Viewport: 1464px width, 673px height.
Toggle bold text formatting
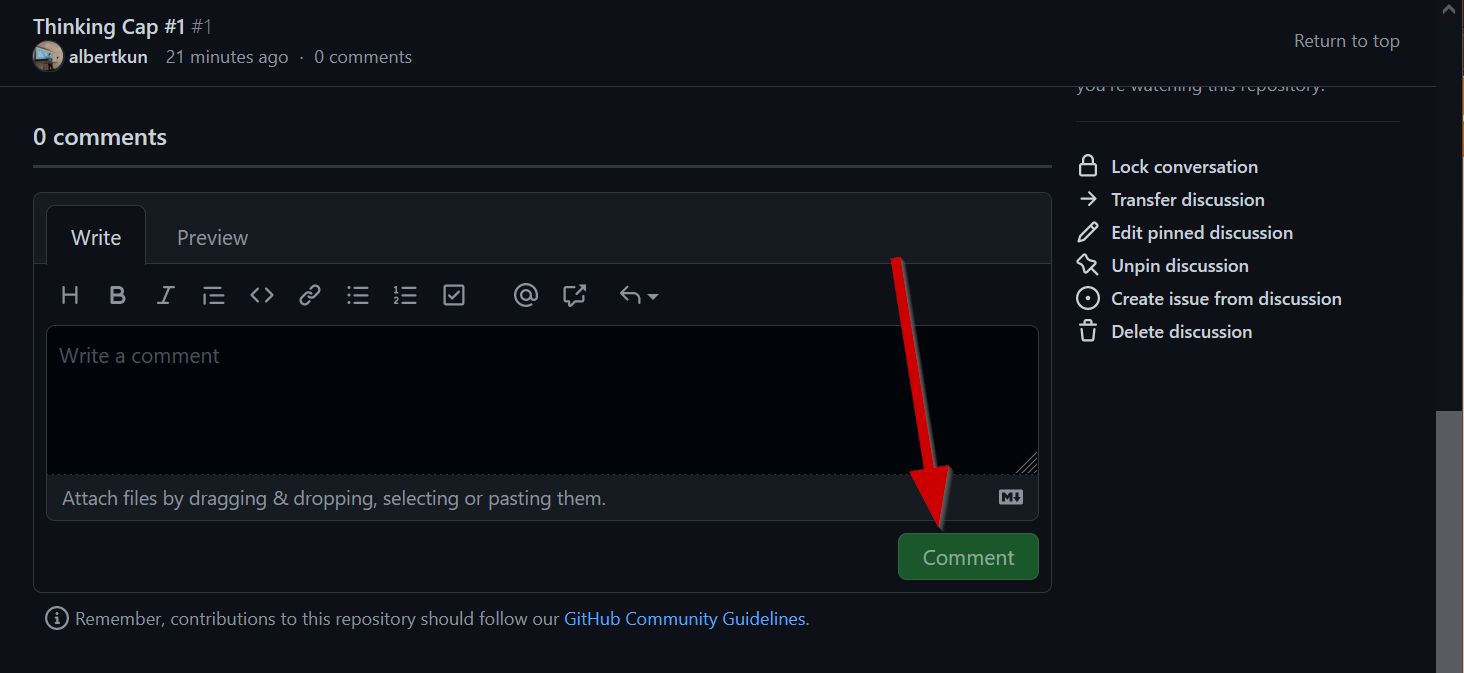tap(118, 295)
